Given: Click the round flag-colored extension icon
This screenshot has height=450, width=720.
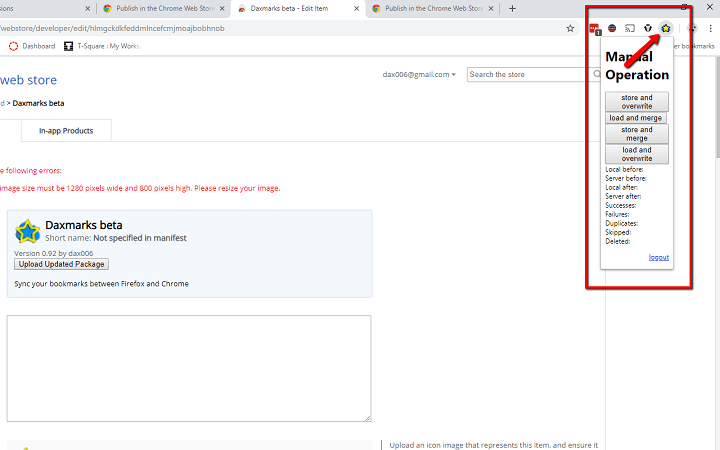Looking at the screenshot, I should [x=612, y=28].
